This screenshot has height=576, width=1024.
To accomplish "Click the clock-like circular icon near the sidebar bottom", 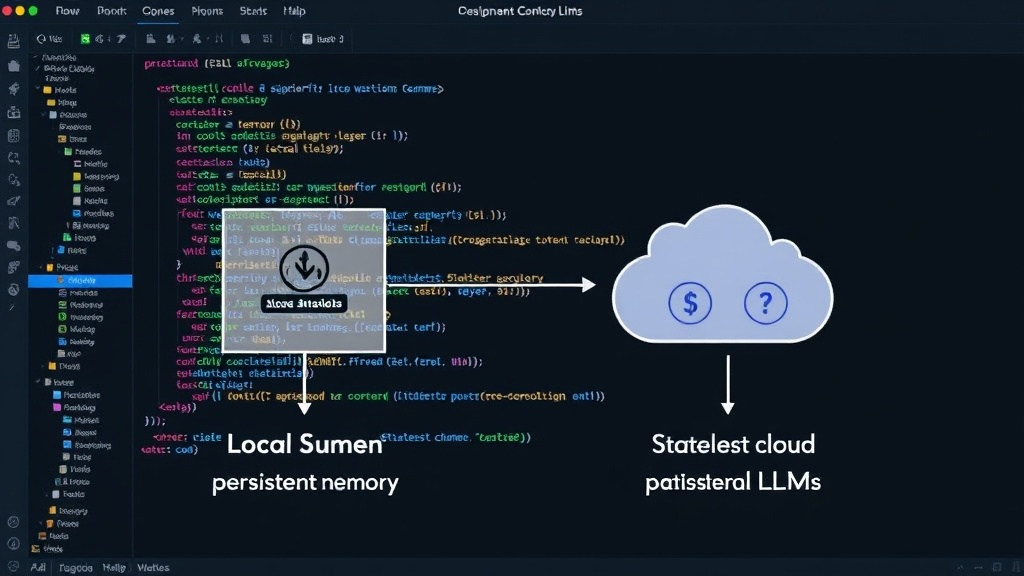I will pyautogui.click(x=13, y=522).
